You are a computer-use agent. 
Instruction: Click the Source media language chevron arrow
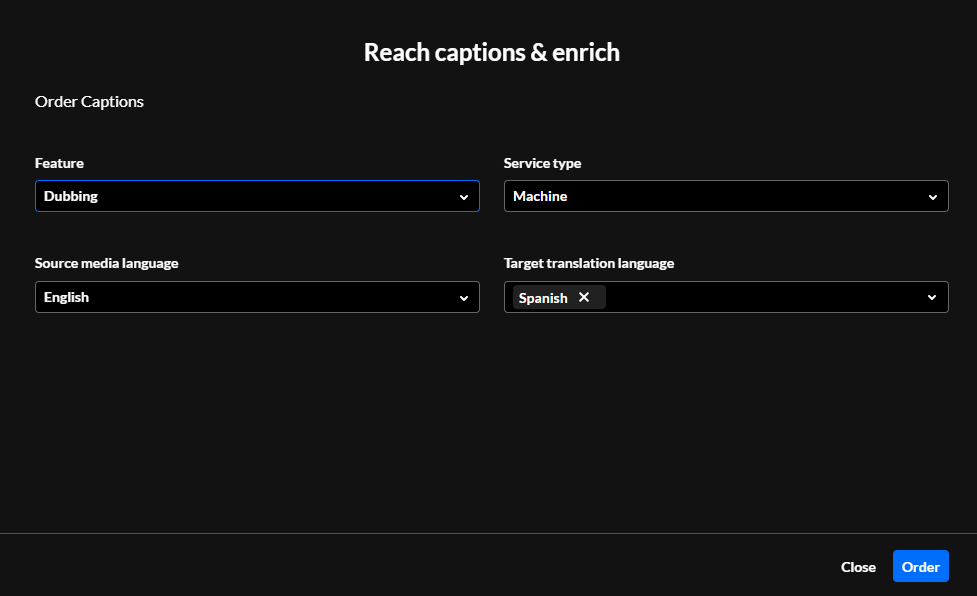tap(463, 298)
